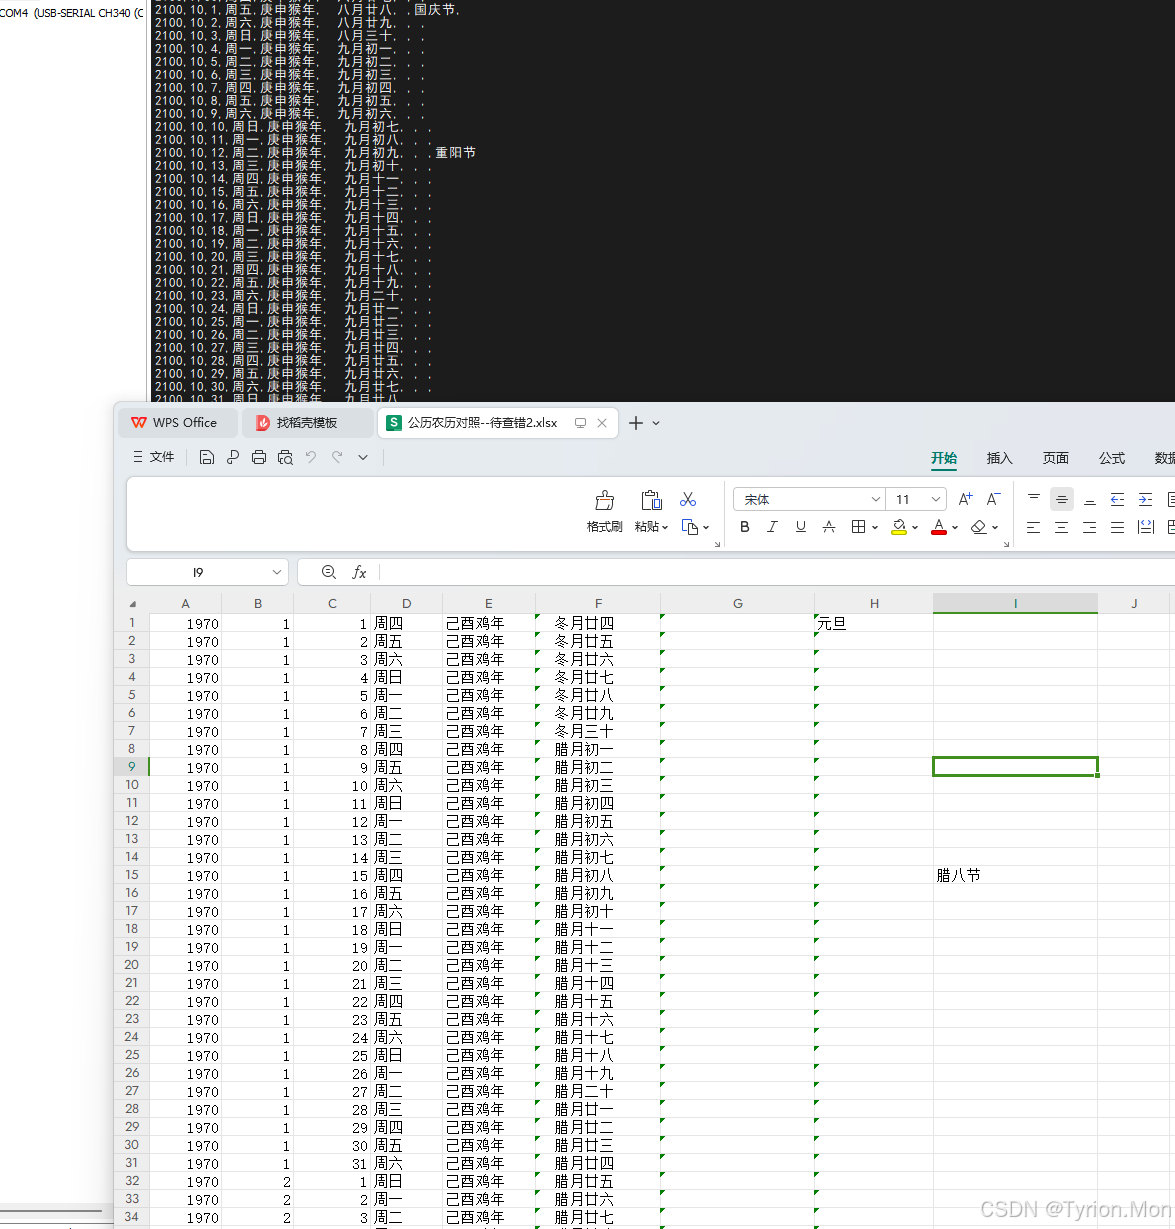1175x1229 pixels.
Task: Open the 宋体 font name dropdown
Action: 876,499
